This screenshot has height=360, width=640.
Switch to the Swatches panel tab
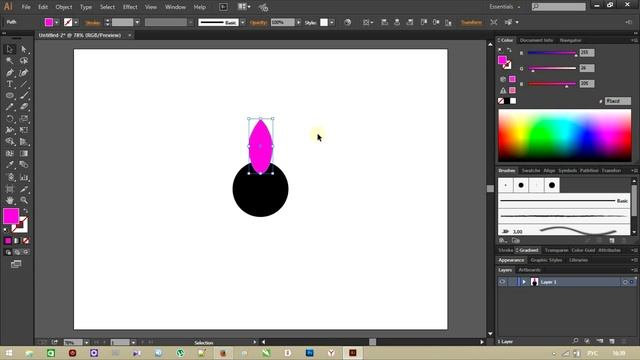click(x=531, y=171)
